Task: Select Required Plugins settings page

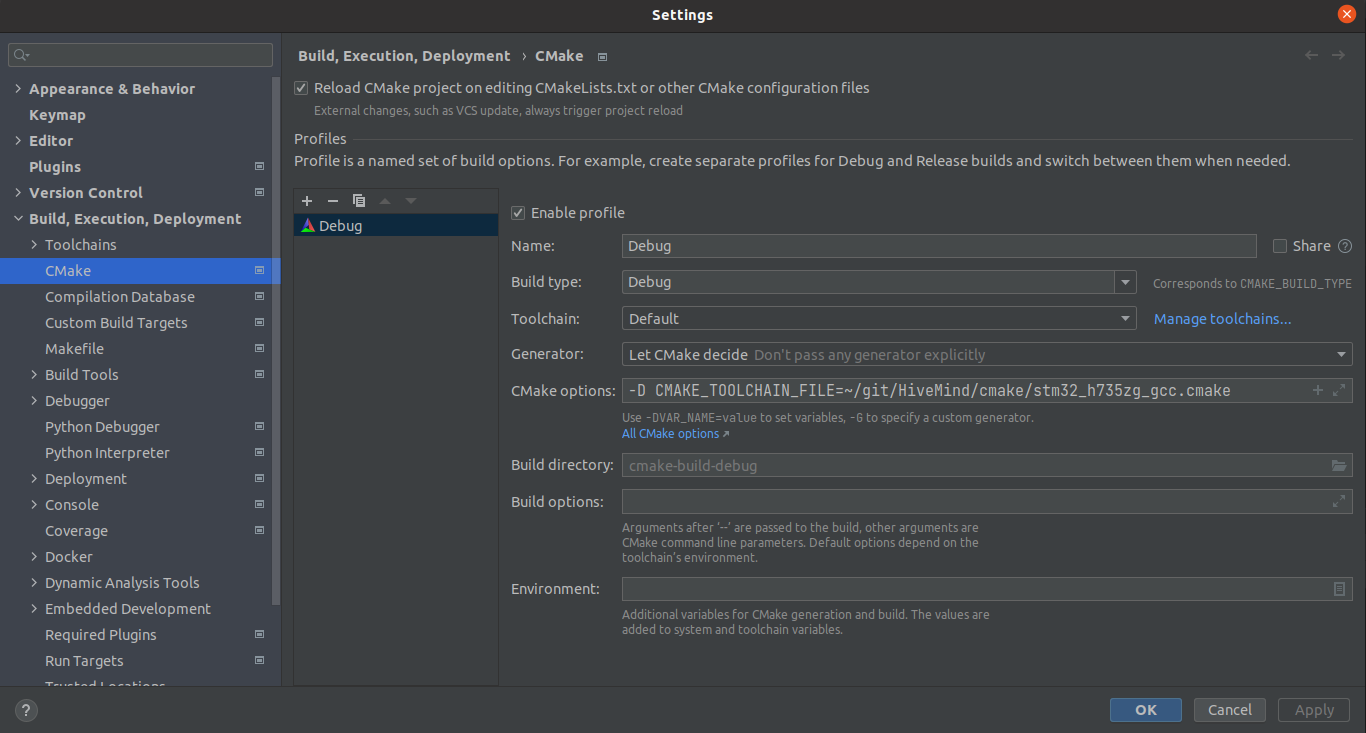Action: coord(101,635)
